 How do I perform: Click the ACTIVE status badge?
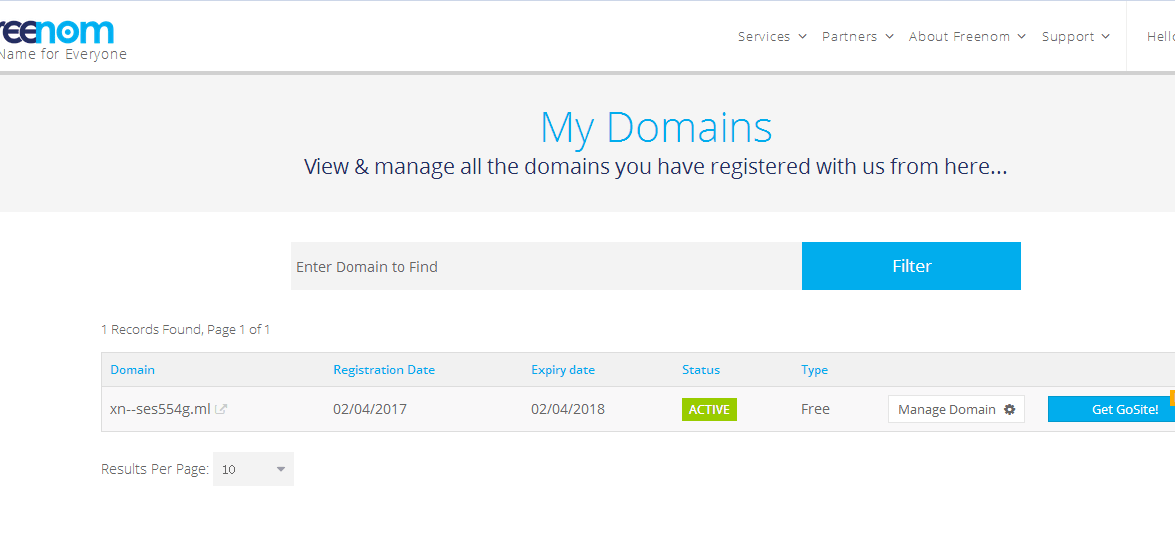(x=709, y=409)
